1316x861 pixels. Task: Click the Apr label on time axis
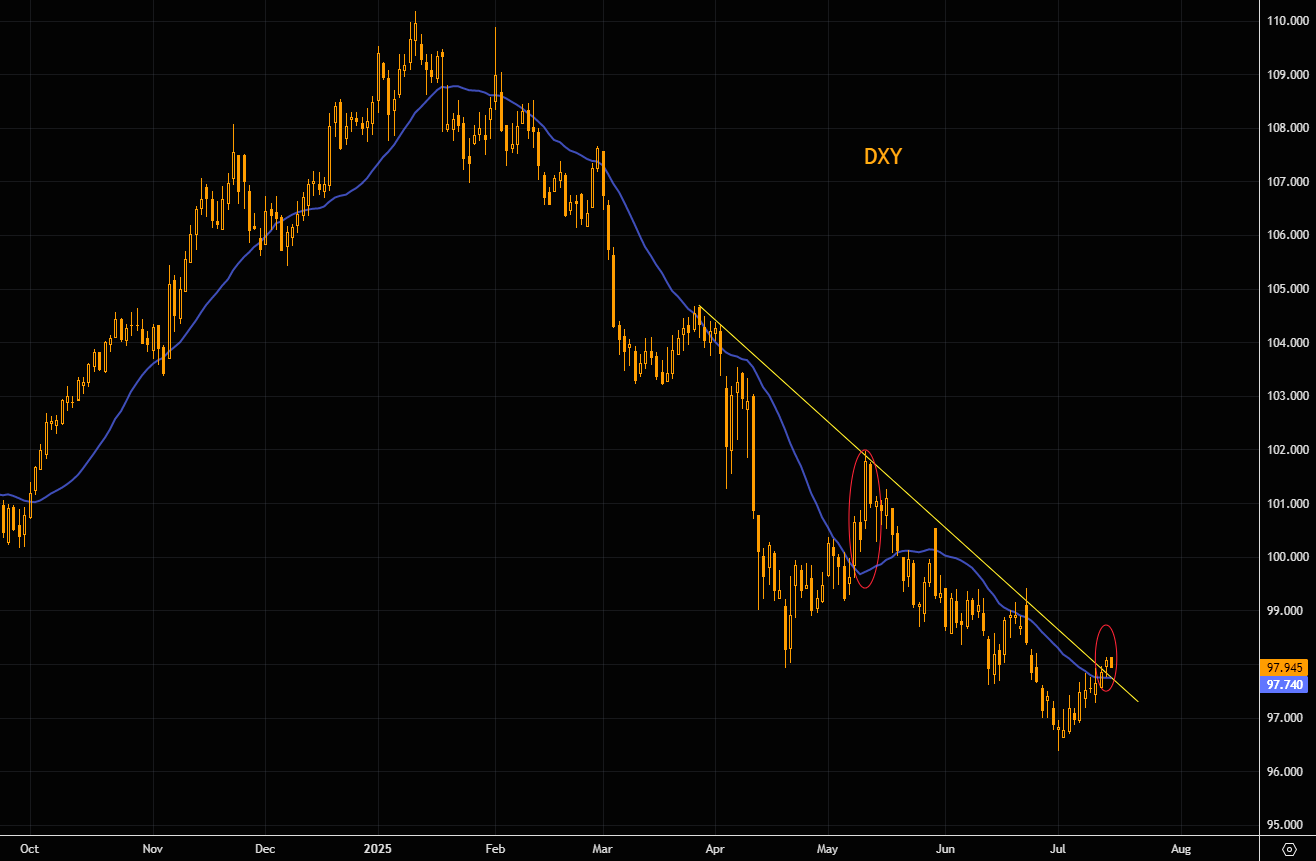coord(715,847)
